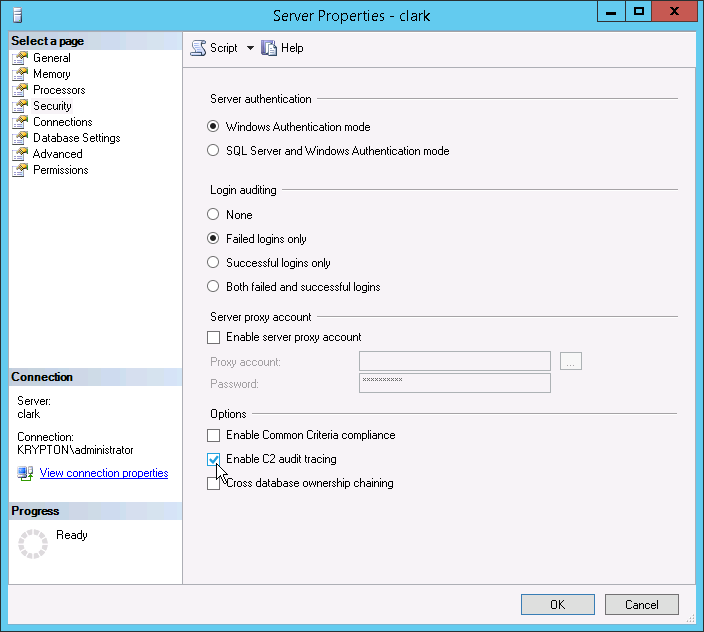Screen dimensions: 704x632
Task: Click the Script scroll icon
Action: point(198,48)
